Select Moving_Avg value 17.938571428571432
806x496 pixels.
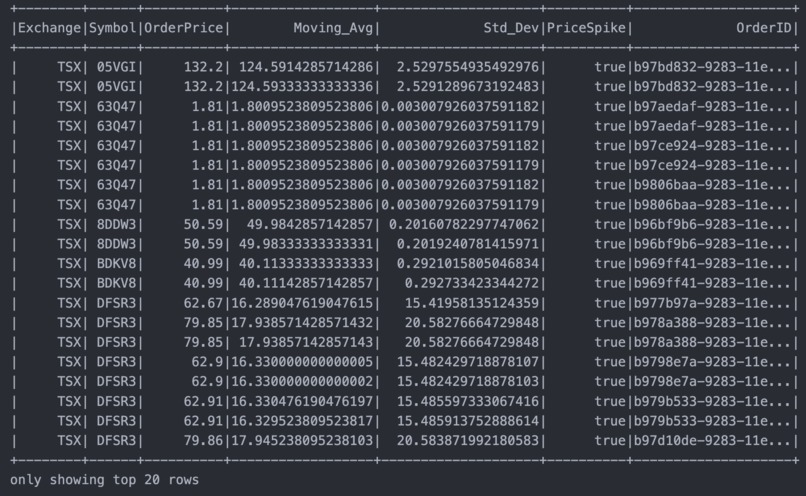pos(302,323)
